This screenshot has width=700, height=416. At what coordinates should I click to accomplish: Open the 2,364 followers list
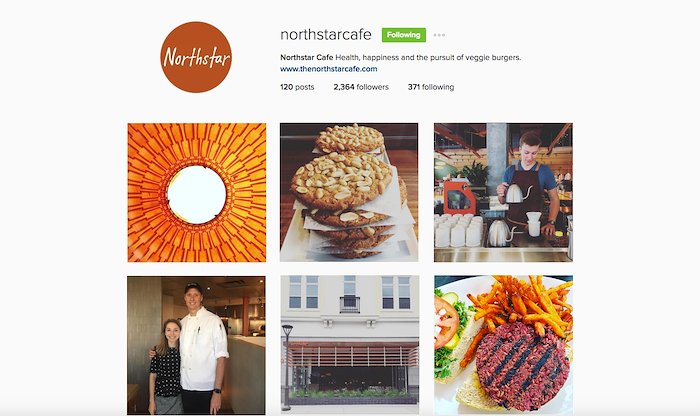click(361, 87)
